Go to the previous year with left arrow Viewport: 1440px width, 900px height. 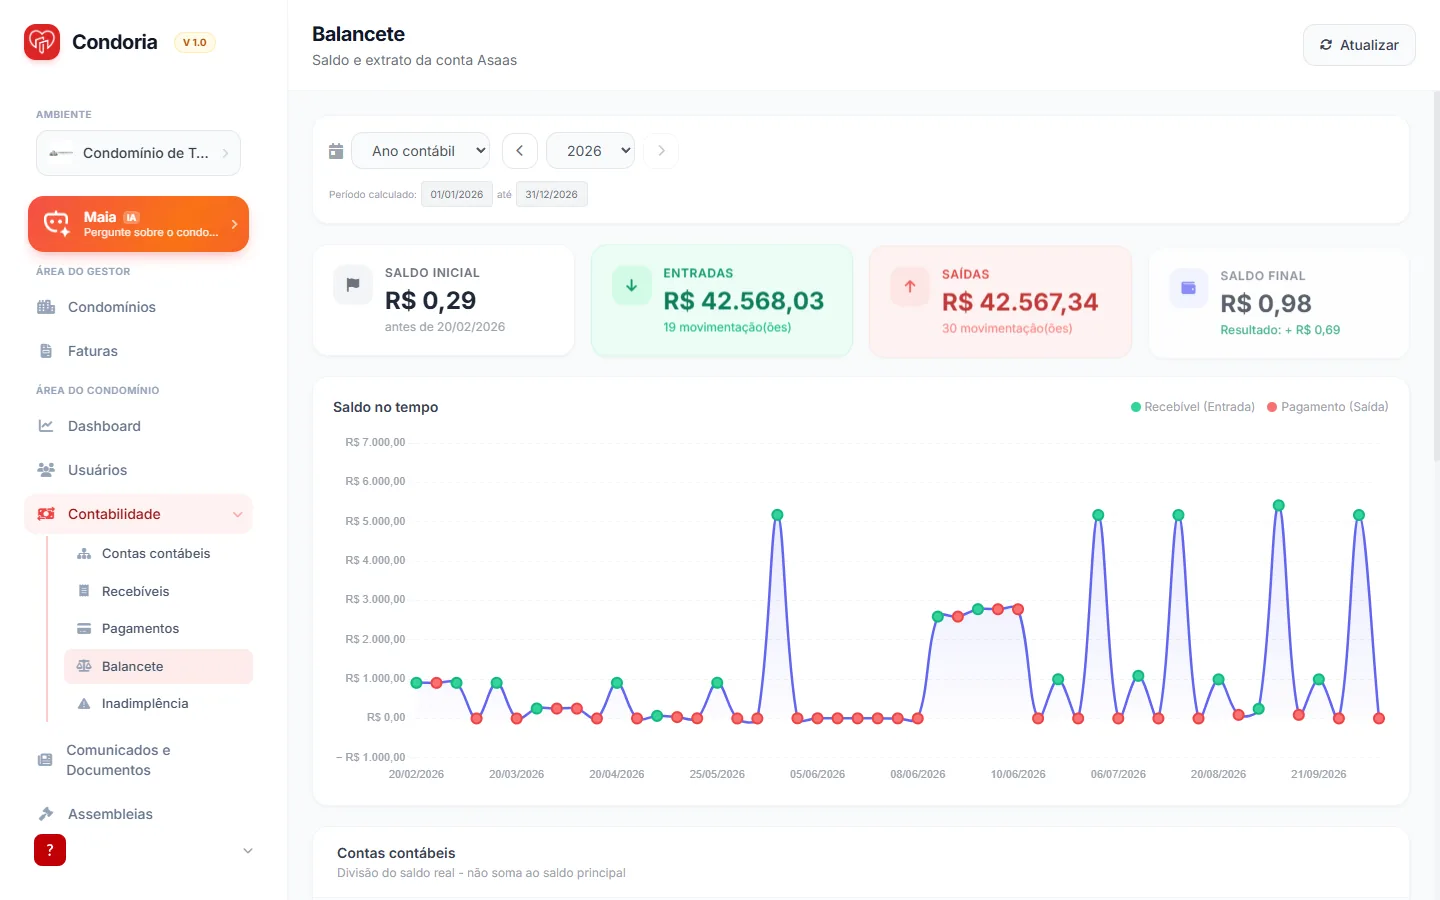[x=520, y=151]
